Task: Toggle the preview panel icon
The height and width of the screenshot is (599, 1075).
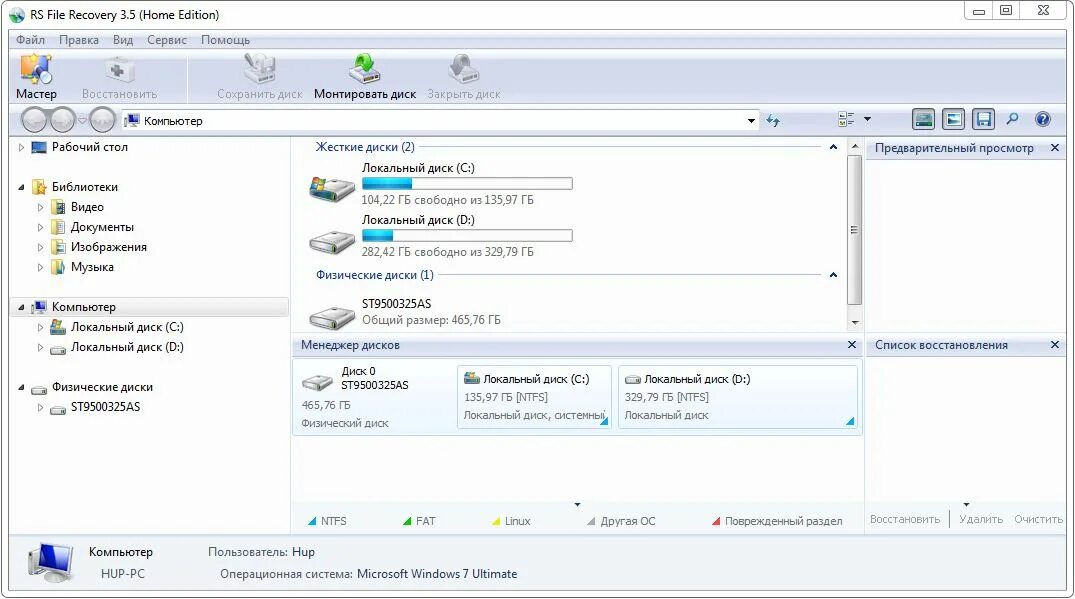Action: pyautogui.click(x=954, y=119)
